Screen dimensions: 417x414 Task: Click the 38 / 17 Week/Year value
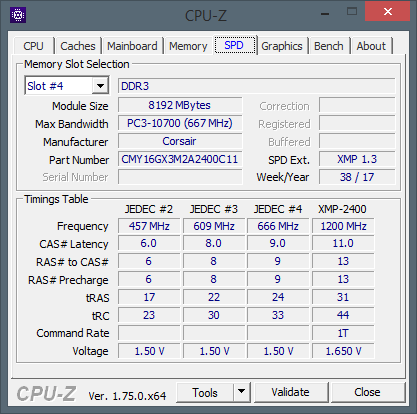point(357,177)
